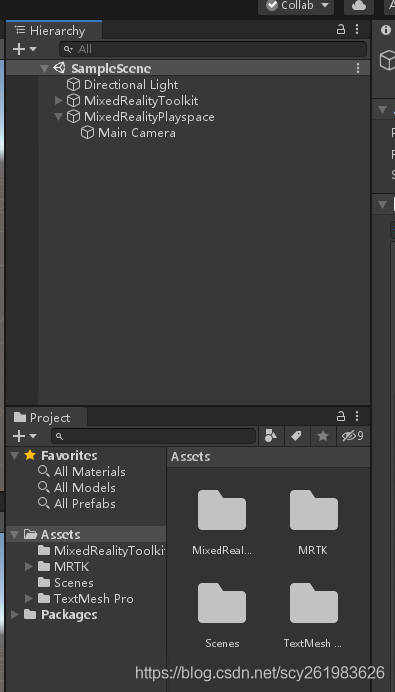The width and height of the screenshot is (395, 692).
Task: Select TextMesh Pro folder in tree
Action: point(94,599)
